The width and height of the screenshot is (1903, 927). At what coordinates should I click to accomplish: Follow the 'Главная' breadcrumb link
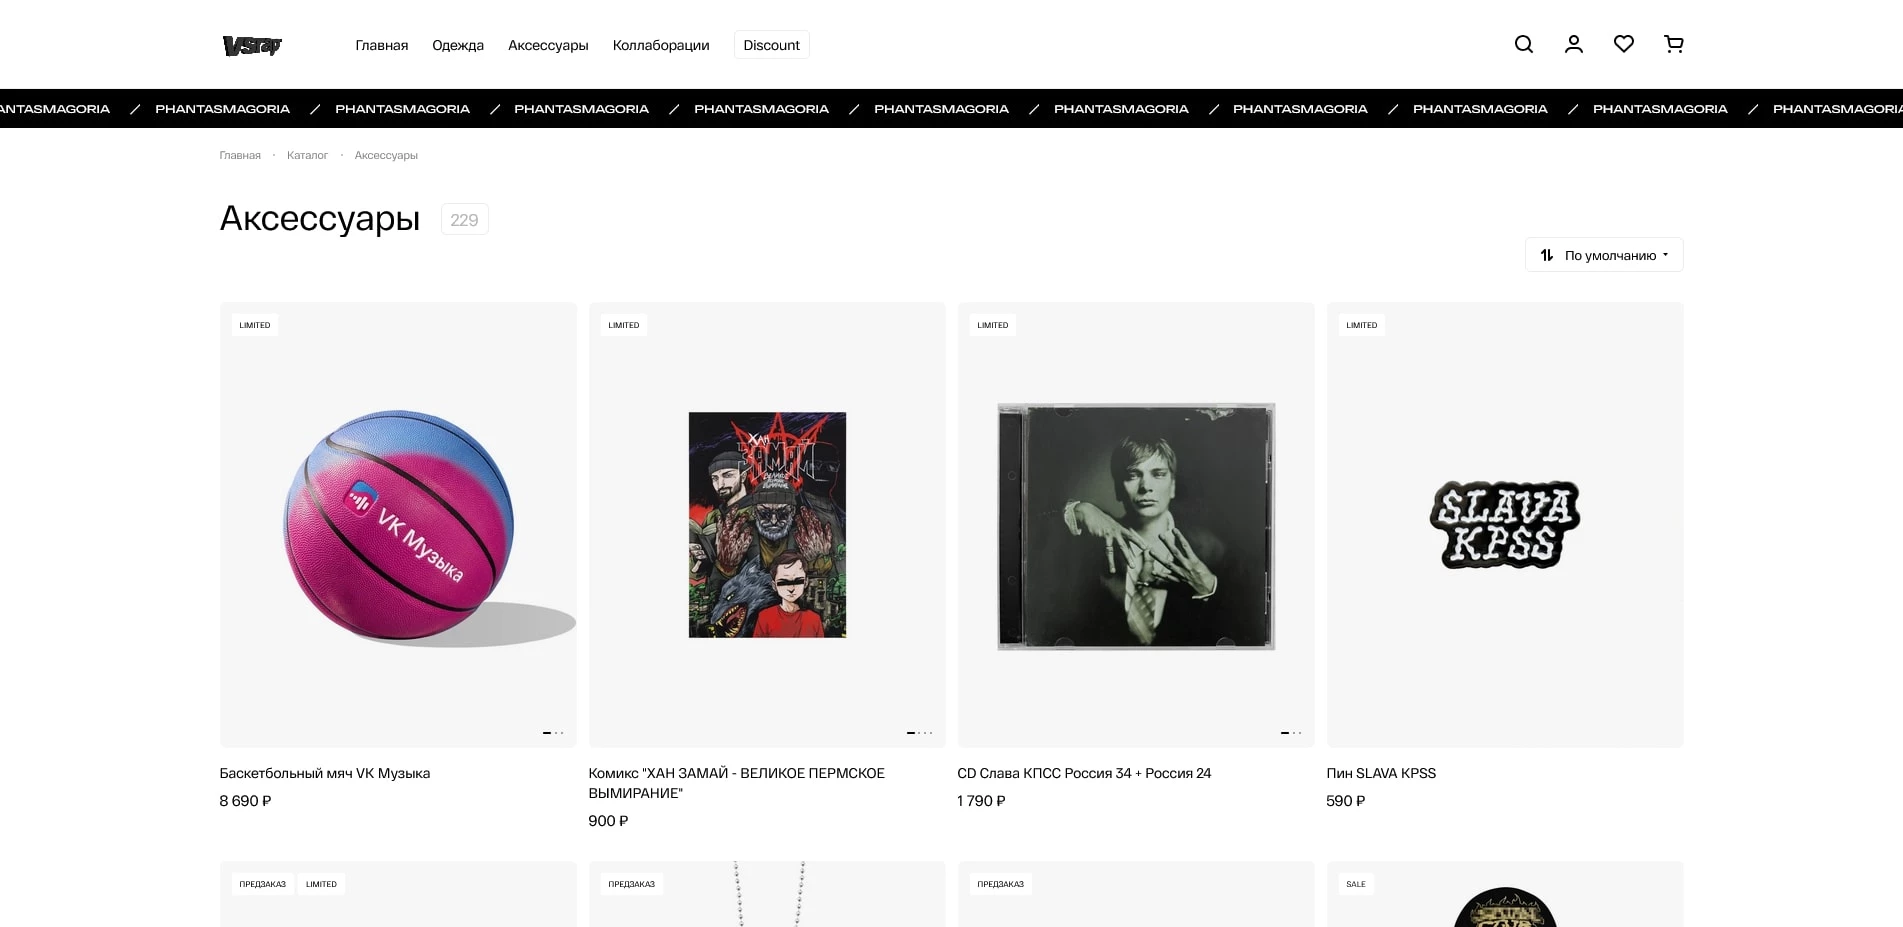point(240,155)
